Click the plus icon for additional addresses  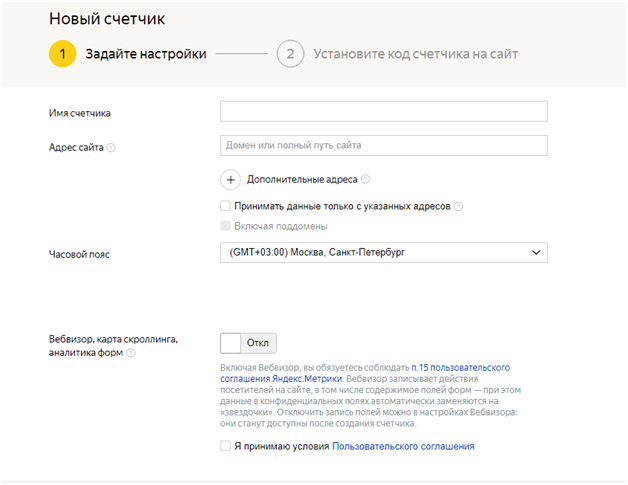pyautogui.click(x=230, y=180)
